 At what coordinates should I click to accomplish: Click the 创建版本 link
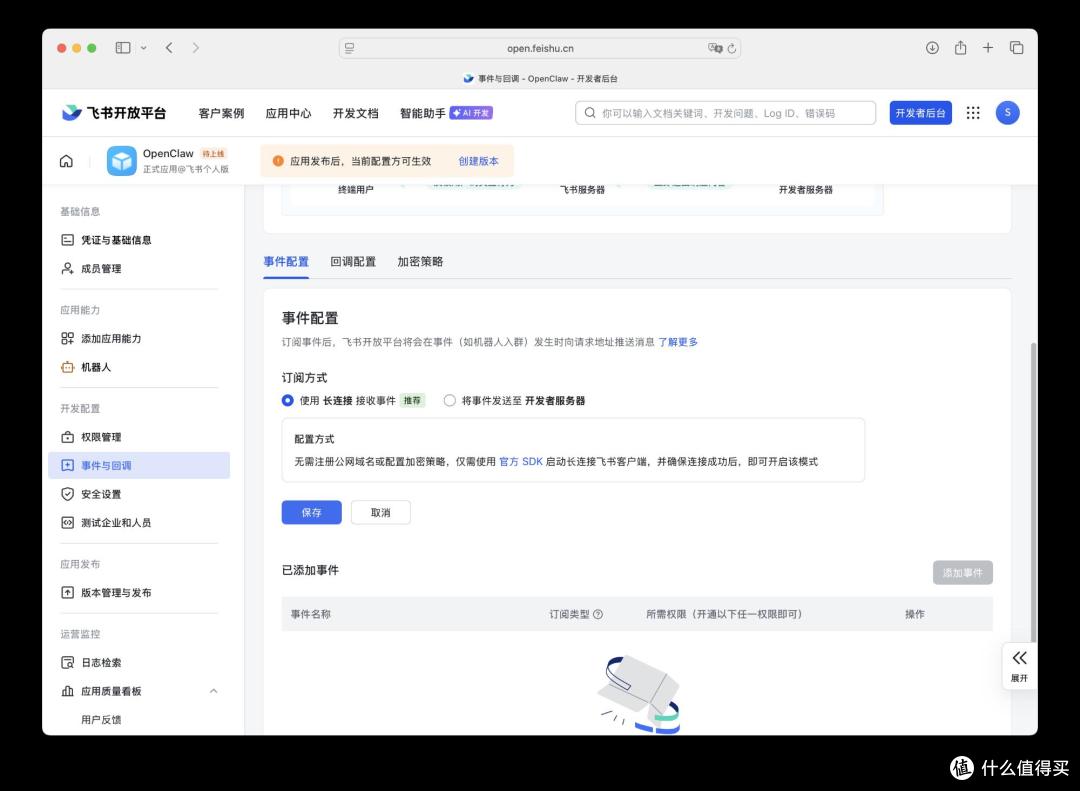click(x=479, y=161)
